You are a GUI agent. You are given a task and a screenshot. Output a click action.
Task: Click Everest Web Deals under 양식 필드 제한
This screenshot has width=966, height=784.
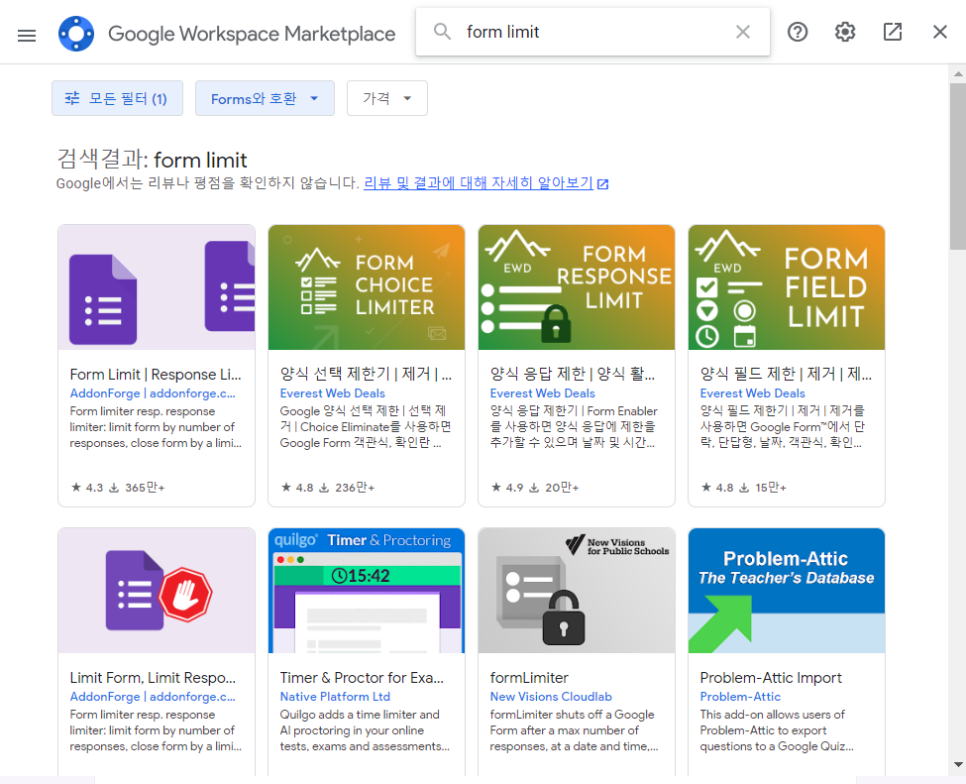(x=753, y=394)
